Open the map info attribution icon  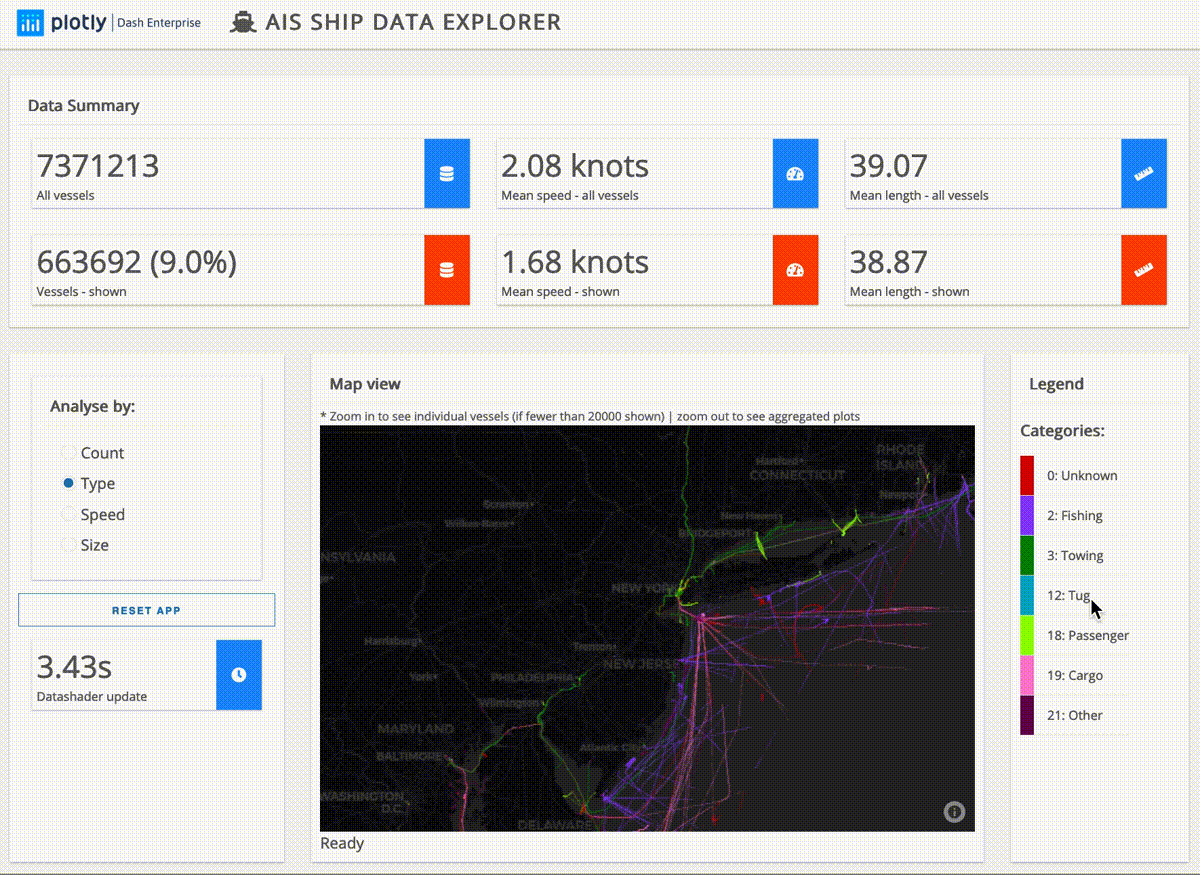tap(954, 812)
